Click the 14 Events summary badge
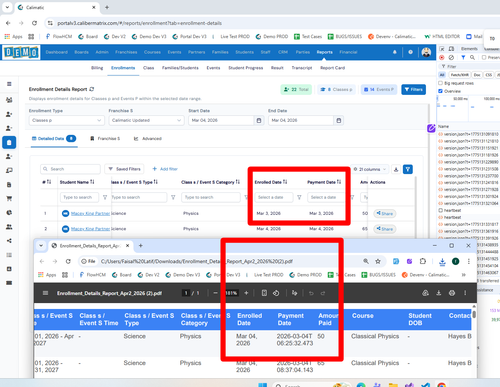Screen dimensions: 500x387 (x=379, y=89)
